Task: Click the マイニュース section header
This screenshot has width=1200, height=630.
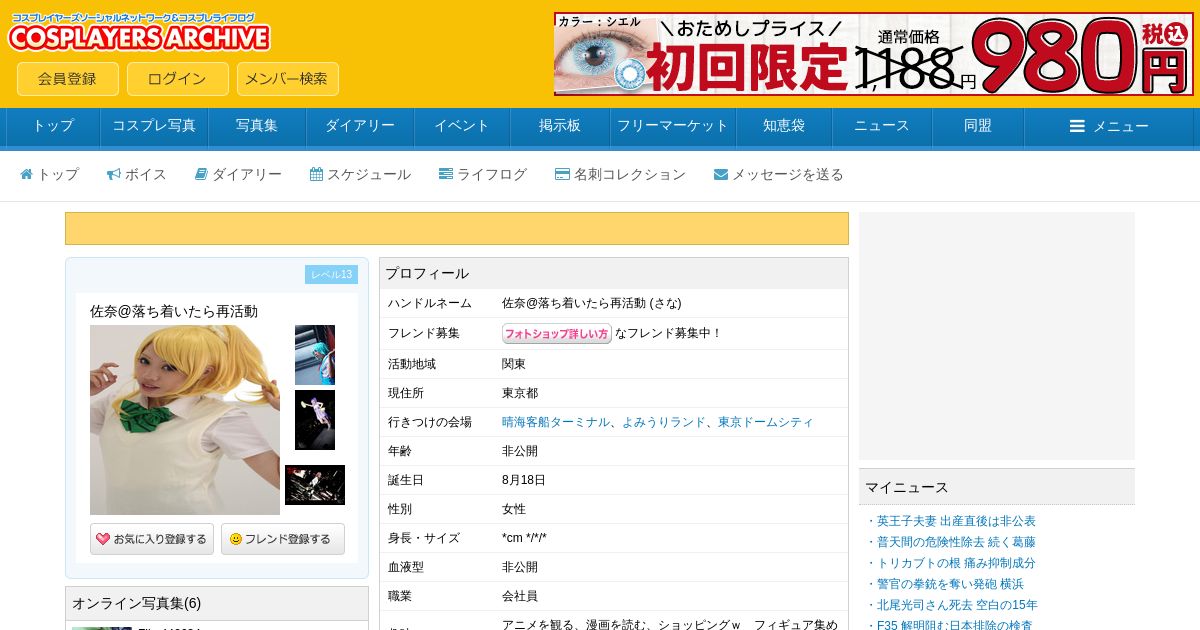Action: [997, 487]
